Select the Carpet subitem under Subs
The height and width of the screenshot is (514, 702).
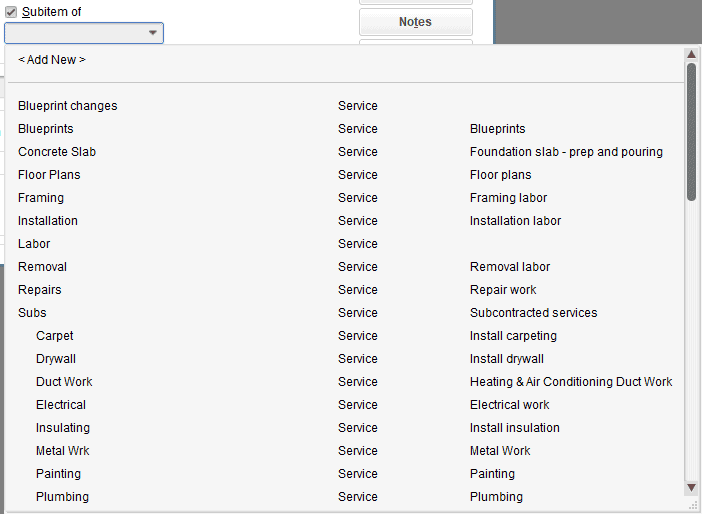coord(55,336)
